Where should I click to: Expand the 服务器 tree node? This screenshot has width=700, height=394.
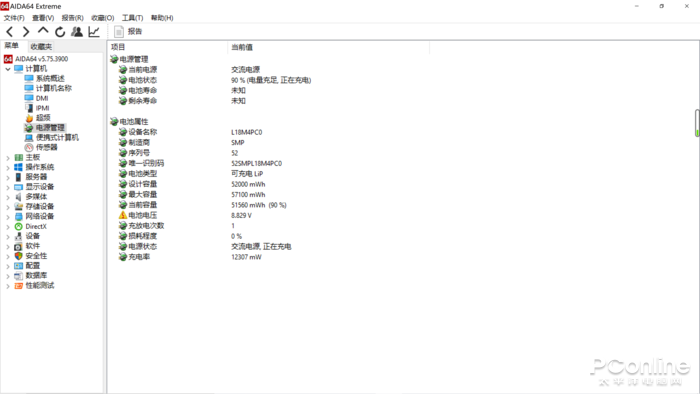8,177
